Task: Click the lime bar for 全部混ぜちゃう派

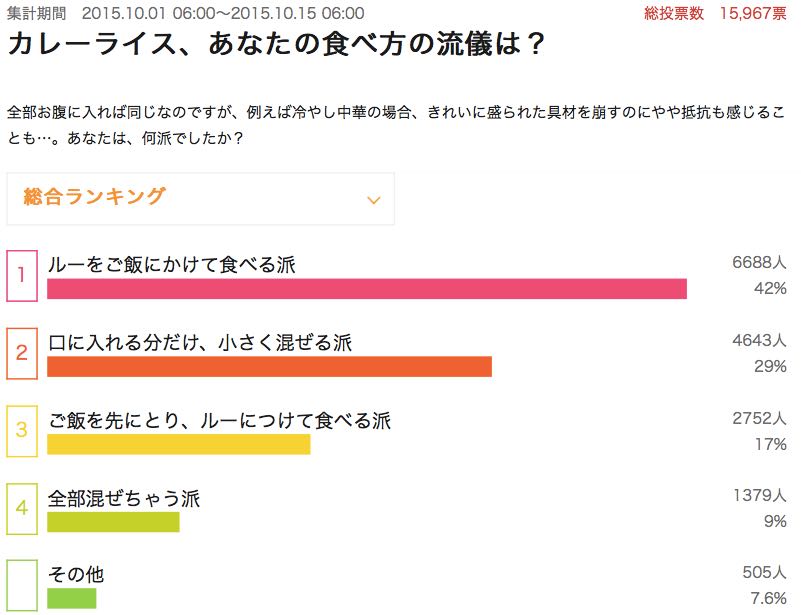Action: [x=113, y=522]
